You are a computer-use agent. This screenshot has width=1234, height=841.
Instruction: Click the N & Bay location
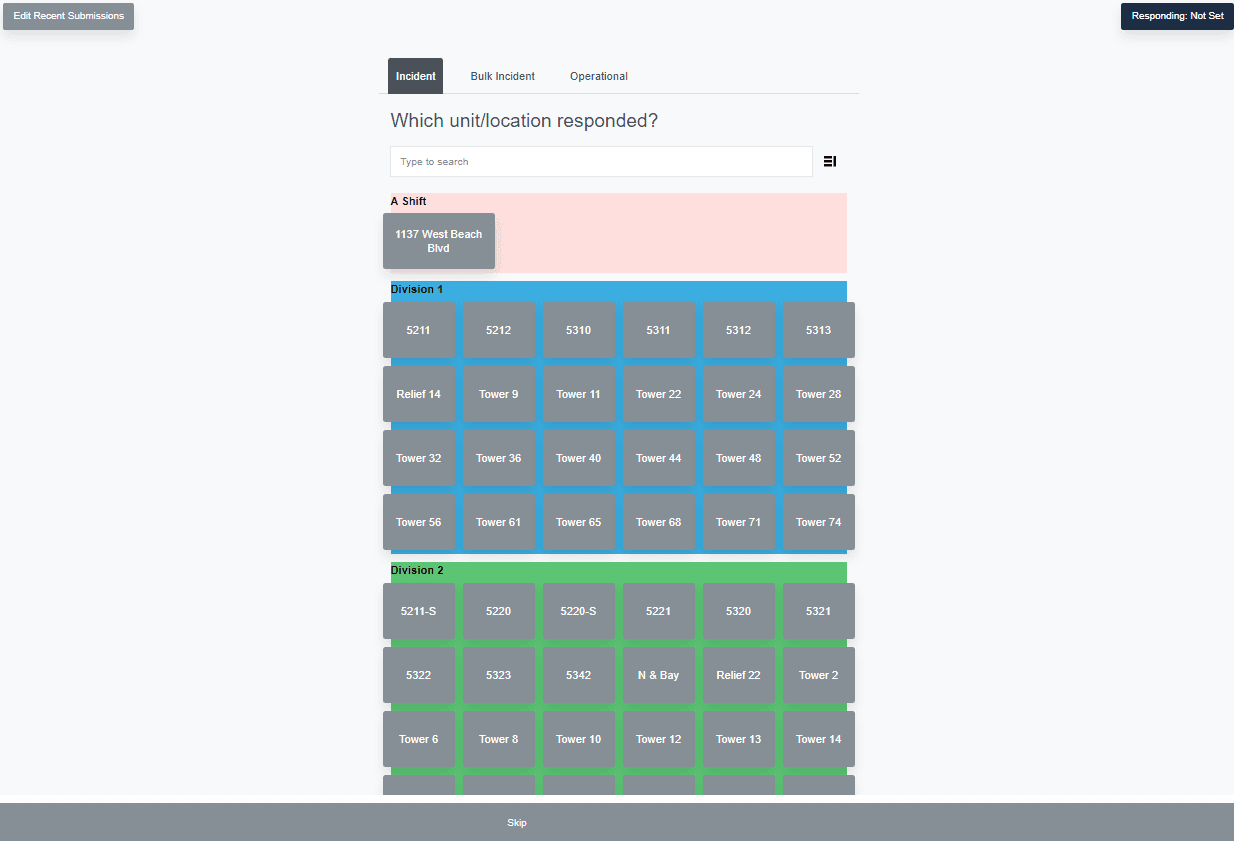point(658,675)
